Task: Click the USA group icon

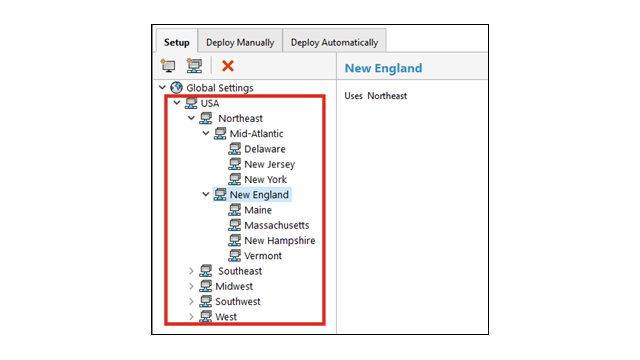Action: pyautogui.click(x=191, y=103)
